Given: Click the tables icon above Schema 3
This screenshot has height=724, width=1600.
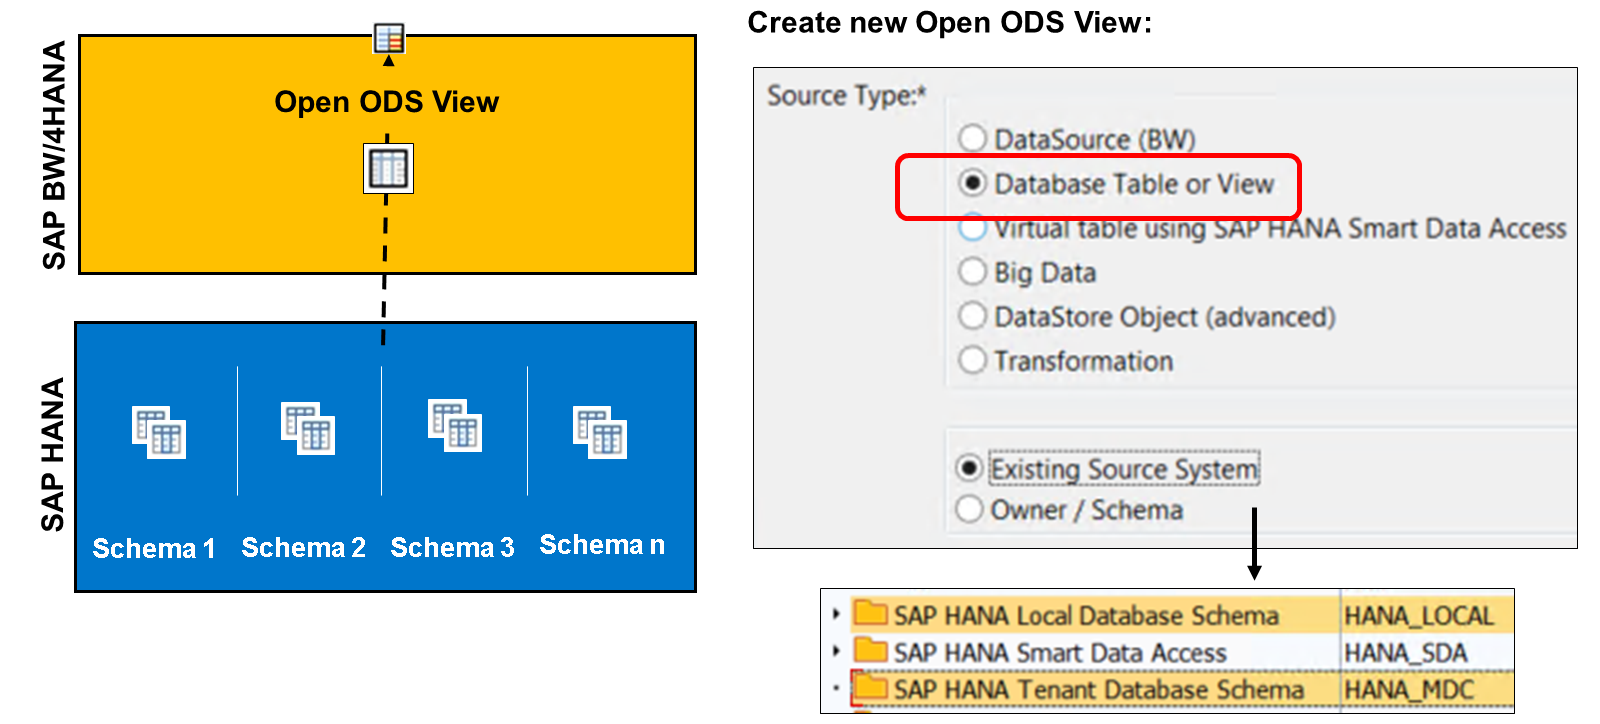Looking at the screenshot, I should (x=455, y=425).
